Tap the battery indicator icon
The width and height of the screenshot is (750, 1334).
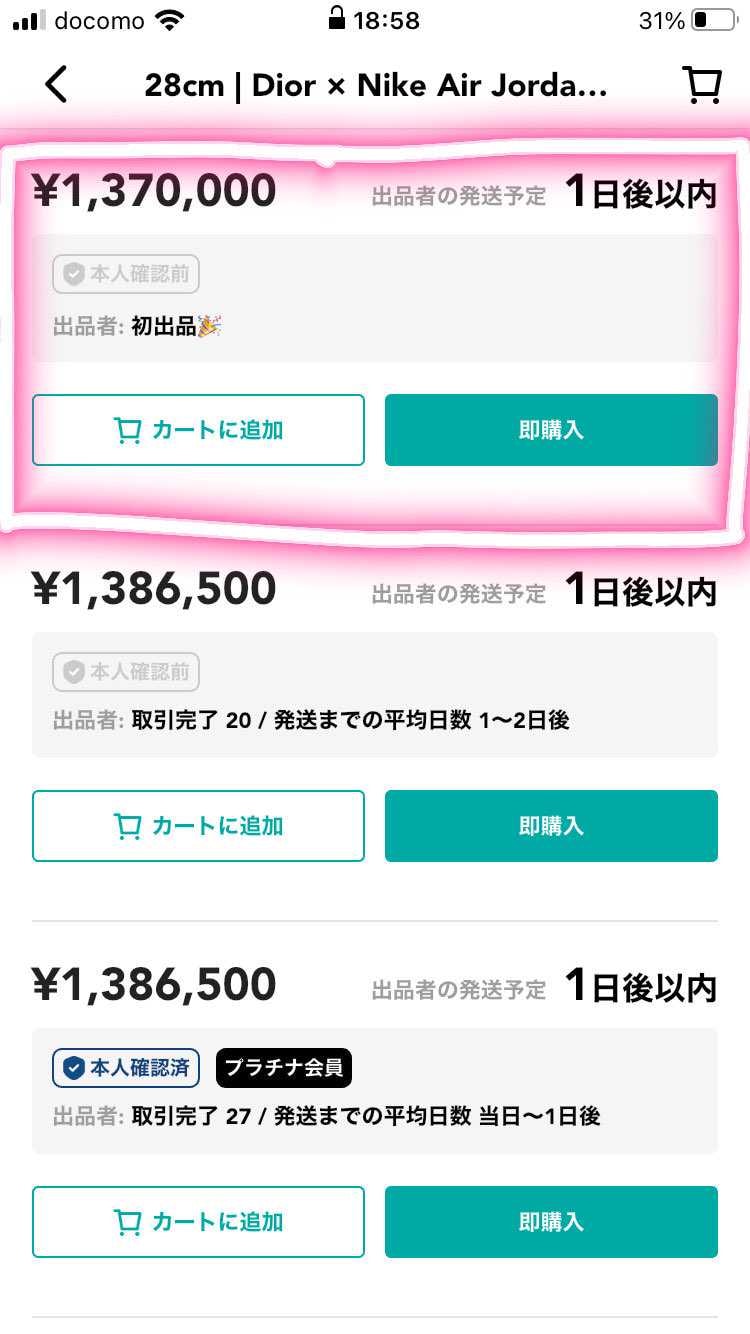713,20
